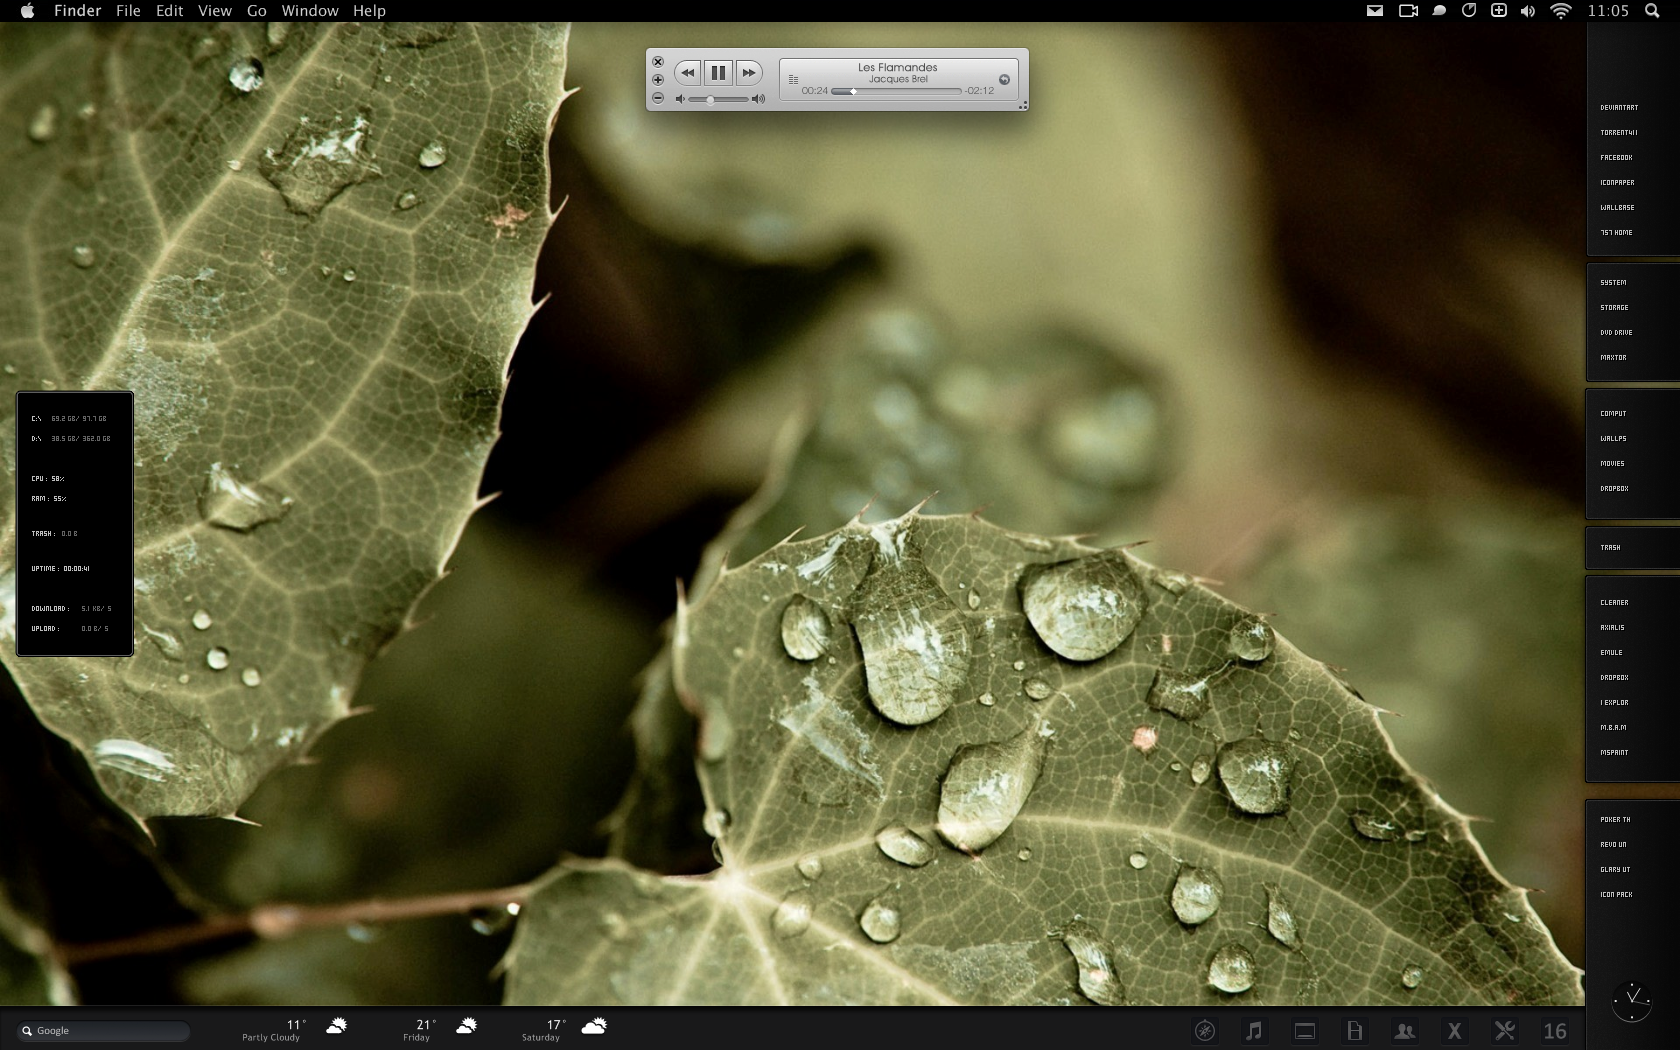The width and height of the screenshot is (1680, 1050).
Task: Open the WALLBASE shortcut link
Action: 1617,208
